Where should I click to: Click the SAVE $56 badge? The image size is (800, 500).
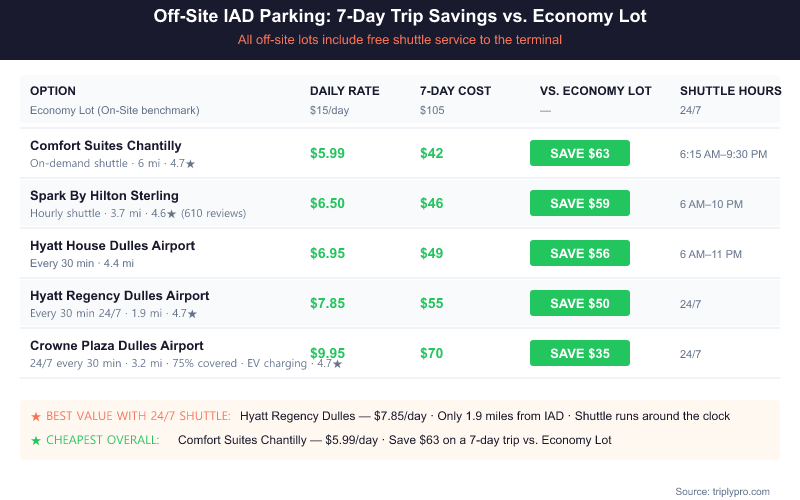pos(580,253)
